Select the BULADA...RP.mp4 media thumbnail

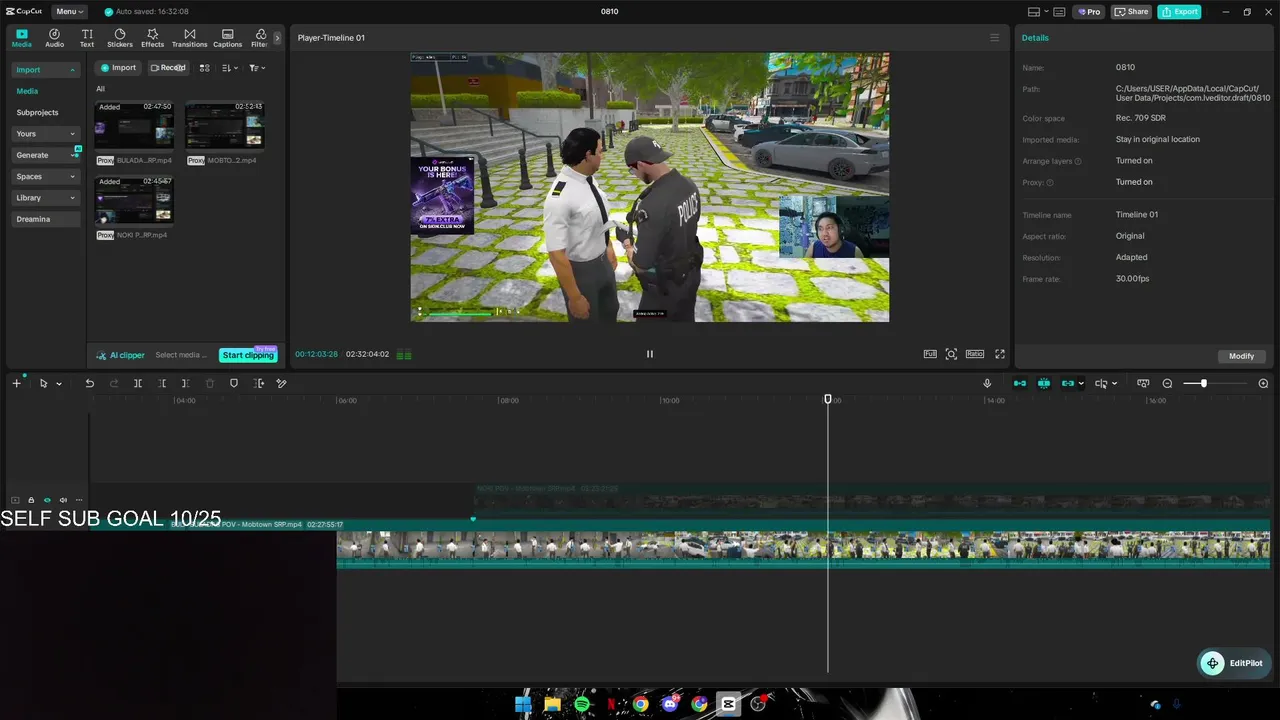pos(134,125)
